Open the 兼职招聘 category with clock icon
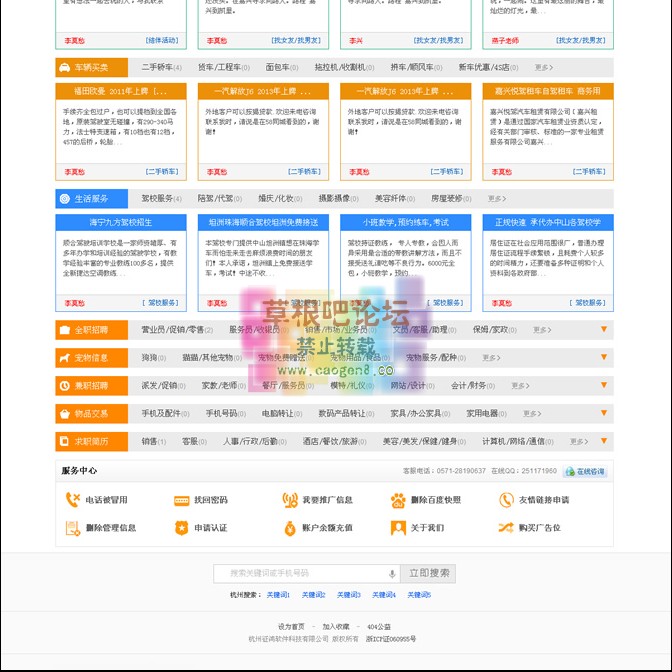This screenshot has width=672, height=672. click(91, 385)
